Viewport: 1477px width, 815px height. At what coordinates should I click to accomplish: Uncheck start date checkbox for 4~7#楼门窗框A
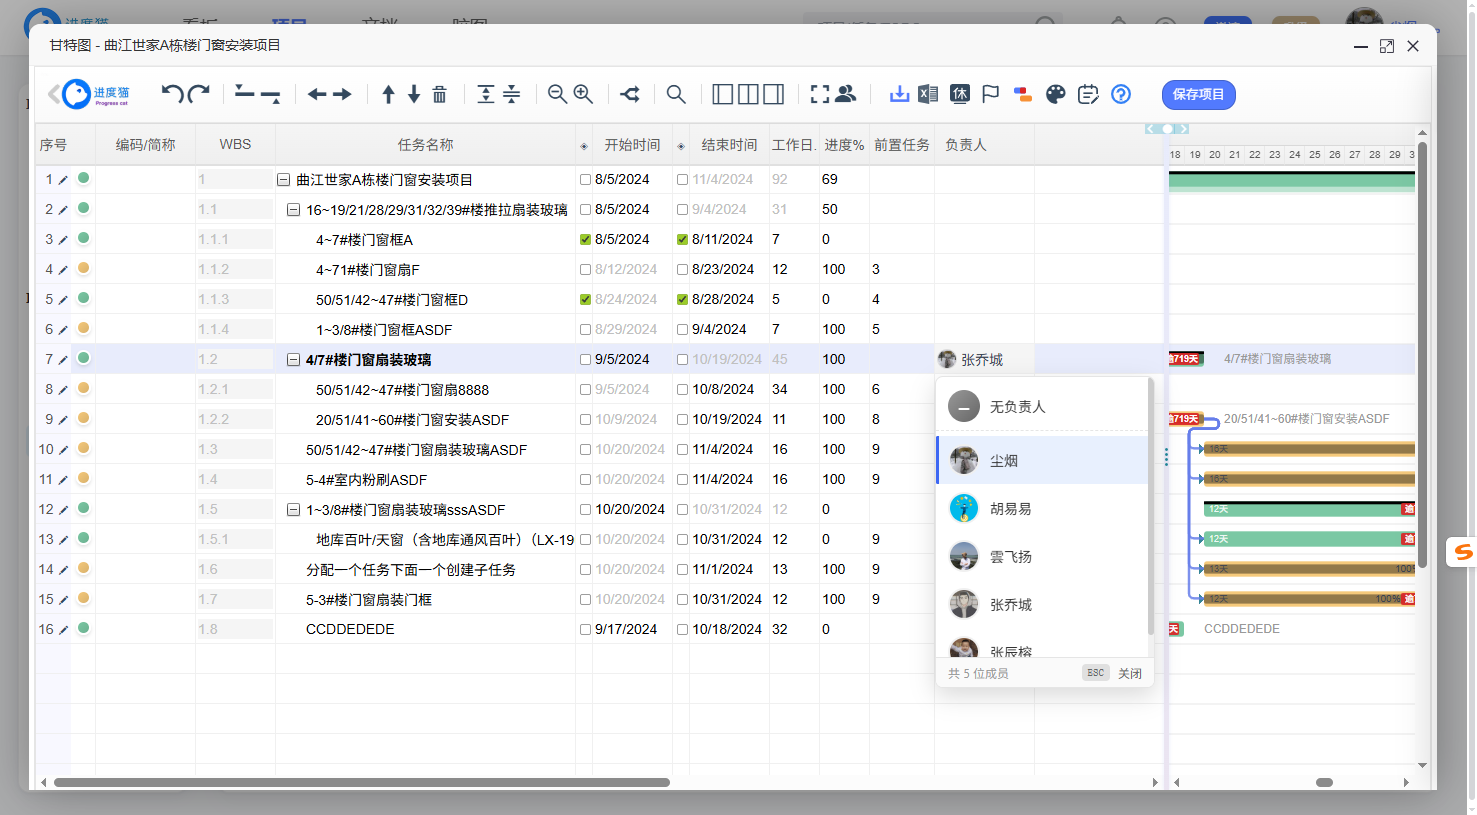pos(585,240)
